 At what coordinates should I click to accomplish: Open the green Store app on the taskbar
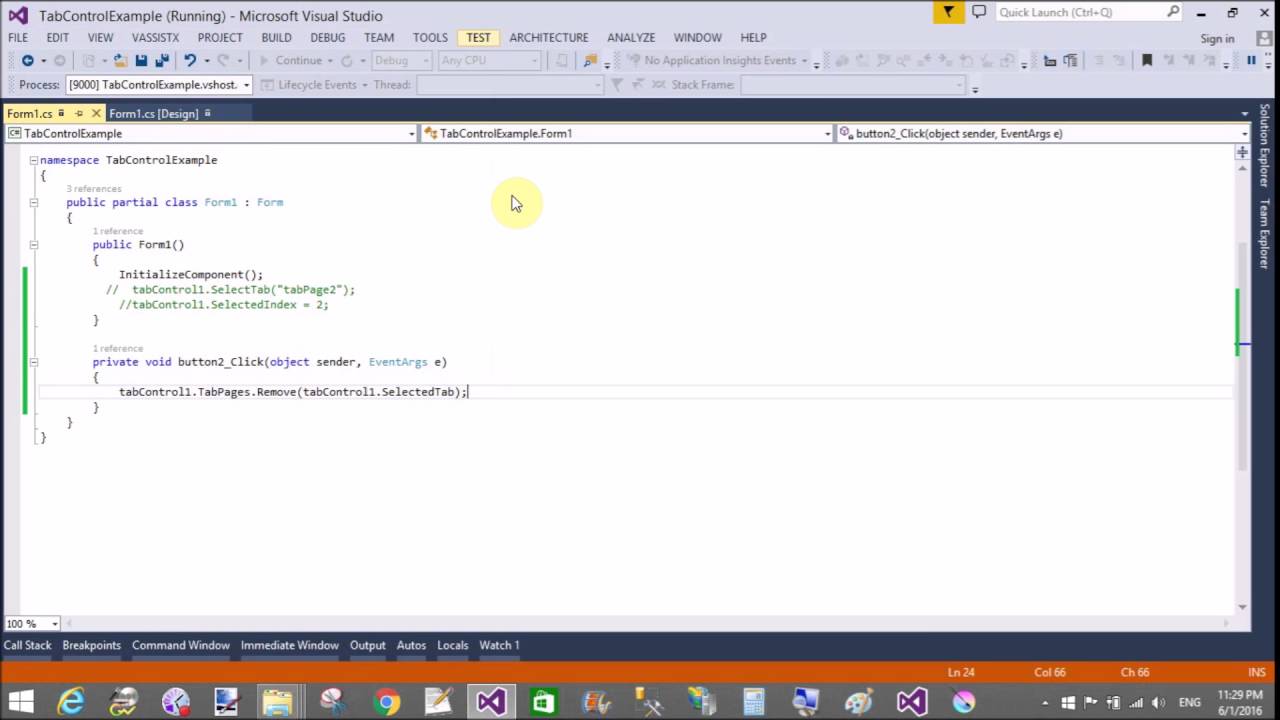click(543, 702)
